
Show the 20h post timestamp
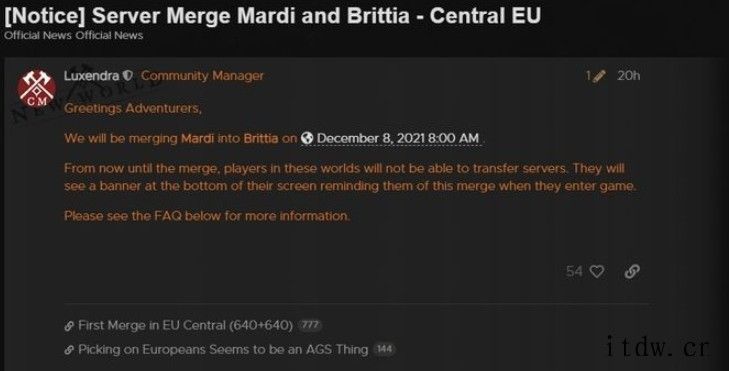click(629, 75)
